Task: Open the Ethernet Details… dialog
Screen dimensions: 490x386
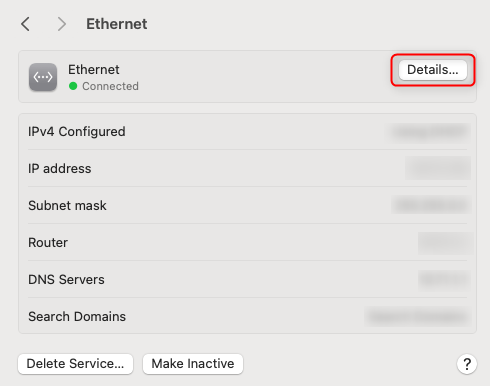Action: tap(433, 70)
